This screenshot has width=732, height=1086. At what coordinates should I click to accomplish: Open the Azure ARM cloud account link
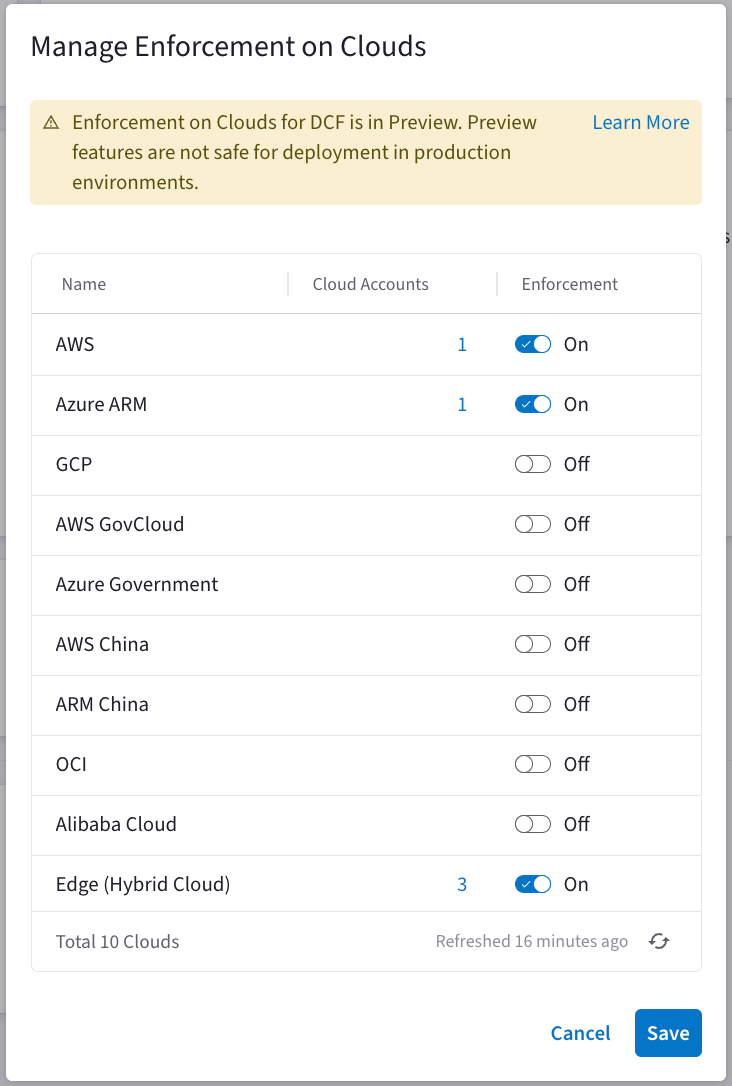click(x=462, y=403)
